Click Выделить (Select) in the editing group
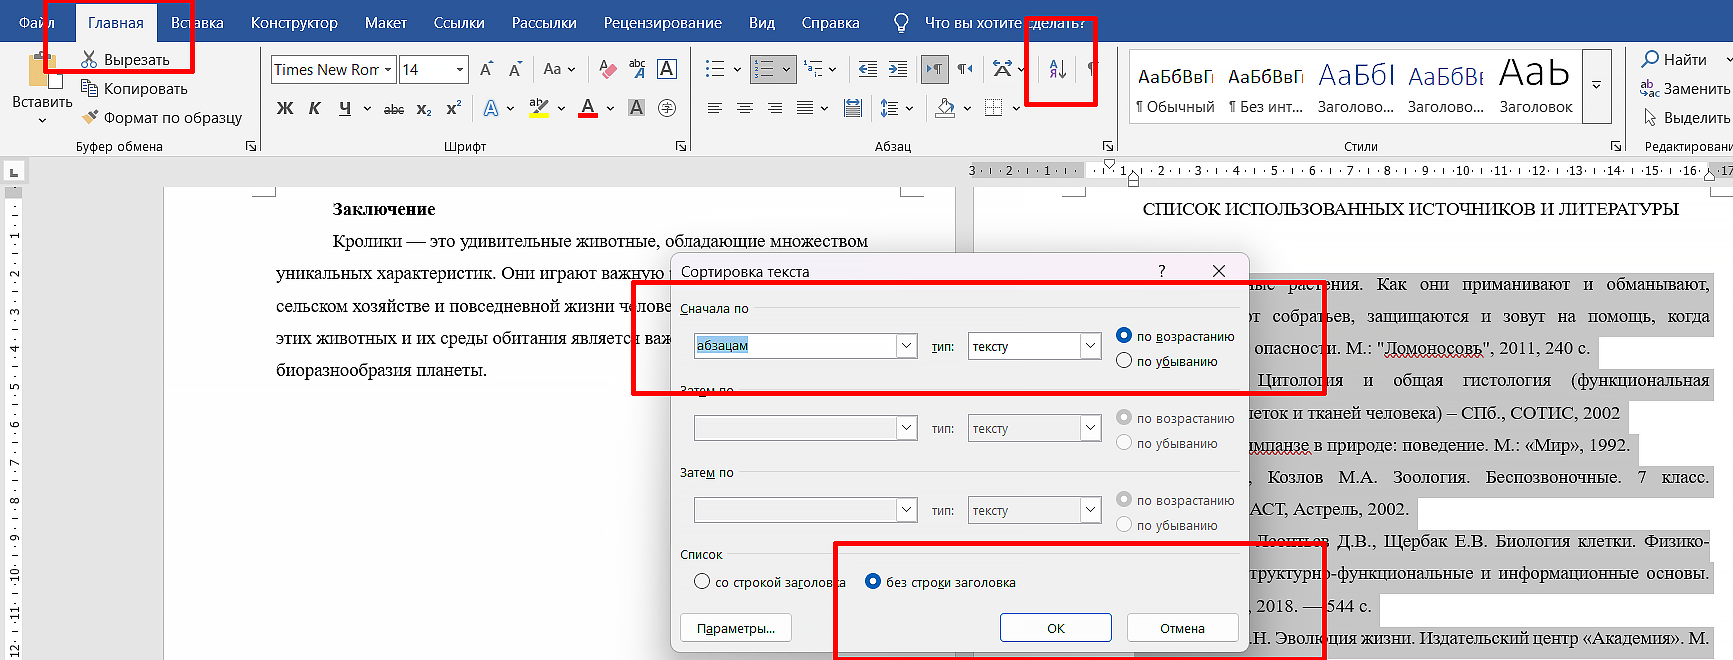Viewport: 1733px width, 660px height. (1686, 117)
